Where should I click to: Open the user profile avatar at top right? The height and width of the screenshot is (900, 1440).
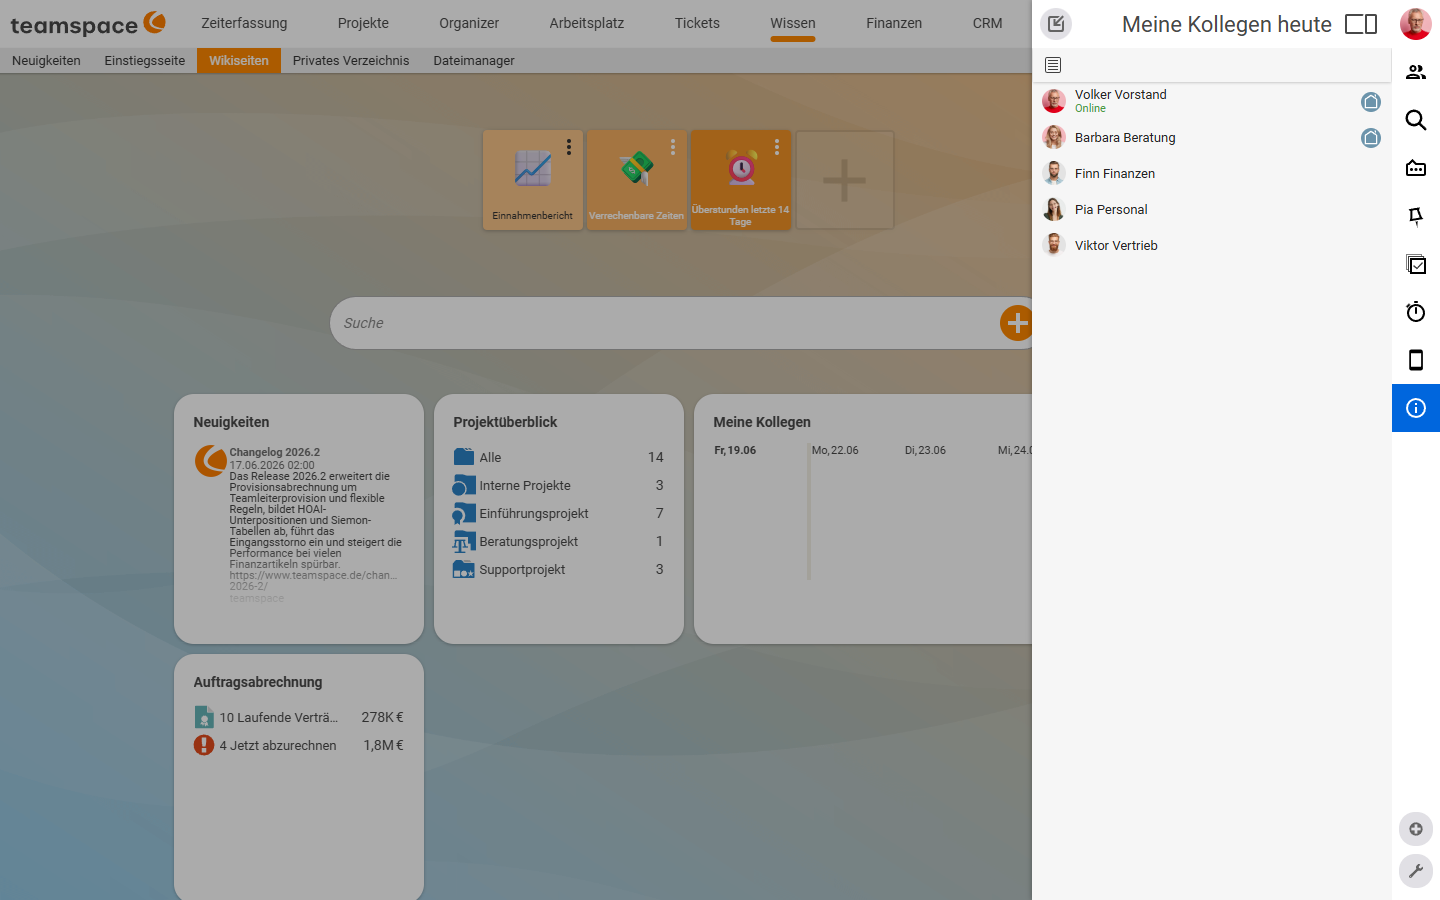(x=1416, y=24)
